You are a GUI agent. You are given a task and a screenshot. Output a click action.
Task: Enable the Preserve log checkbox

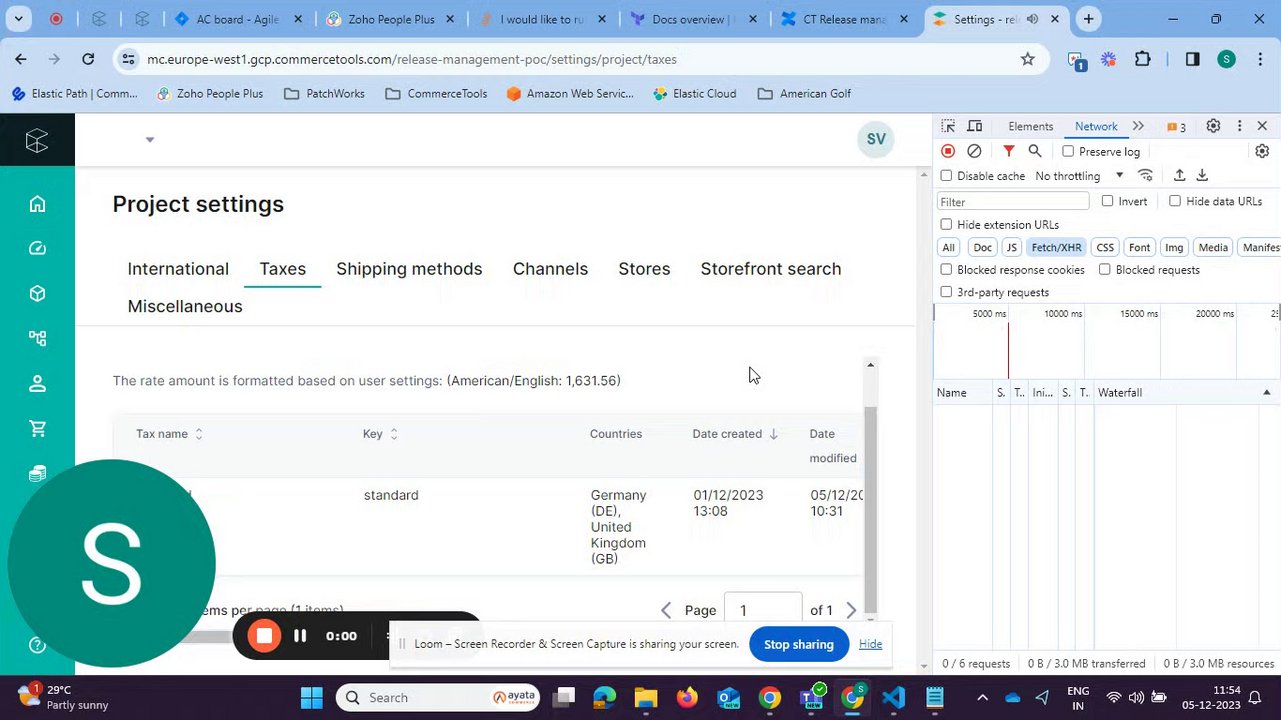coord(1068,151)
